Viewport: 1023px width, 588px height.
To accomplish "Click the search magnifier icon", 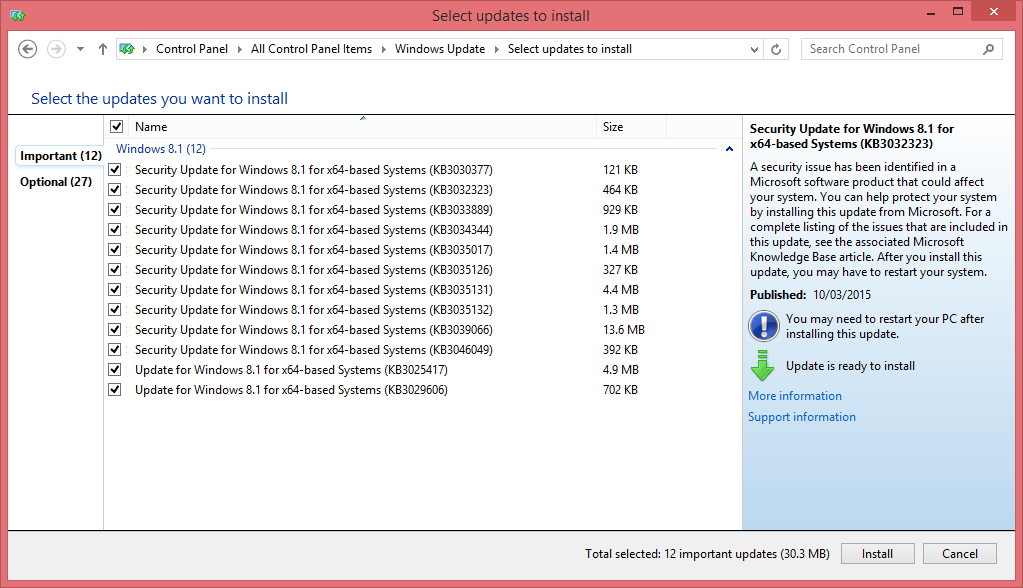I will [x=988, y=49].
